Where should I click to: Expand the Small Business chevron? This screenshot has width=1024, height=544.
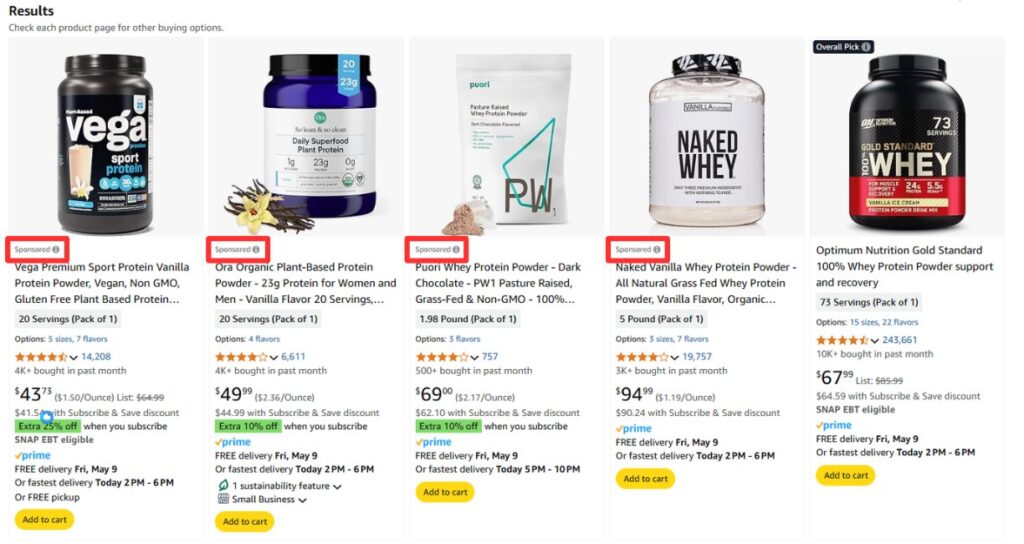click(302, 500)
